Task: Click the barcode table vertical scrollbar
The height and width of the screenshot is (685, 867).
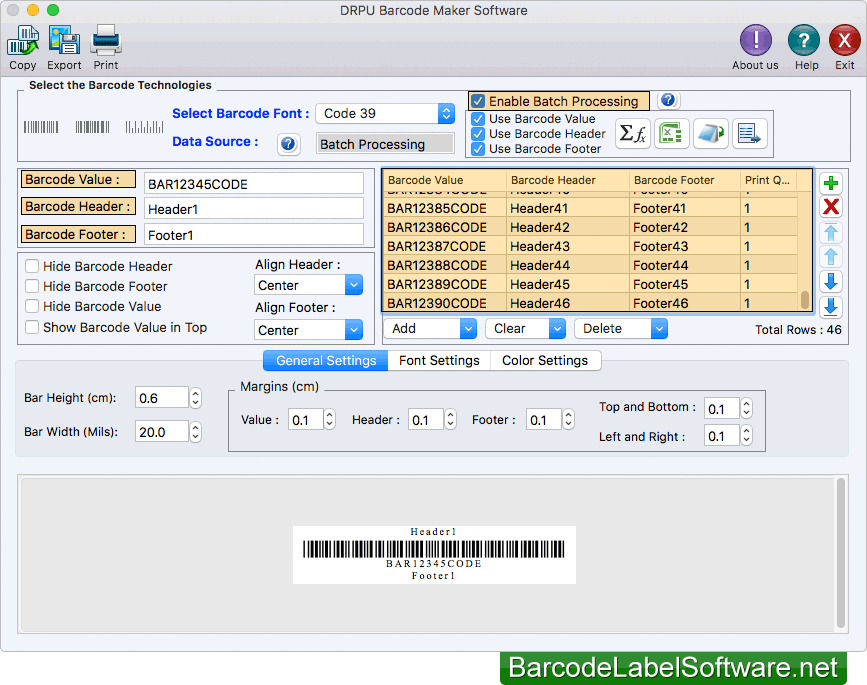Action: [x=805, y=300]
